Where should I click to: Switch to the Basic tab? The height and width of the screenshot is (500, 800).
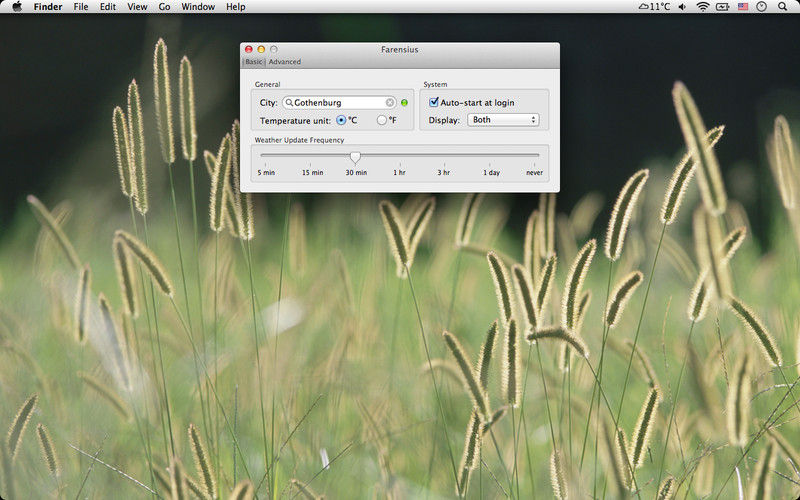[254, 62]
